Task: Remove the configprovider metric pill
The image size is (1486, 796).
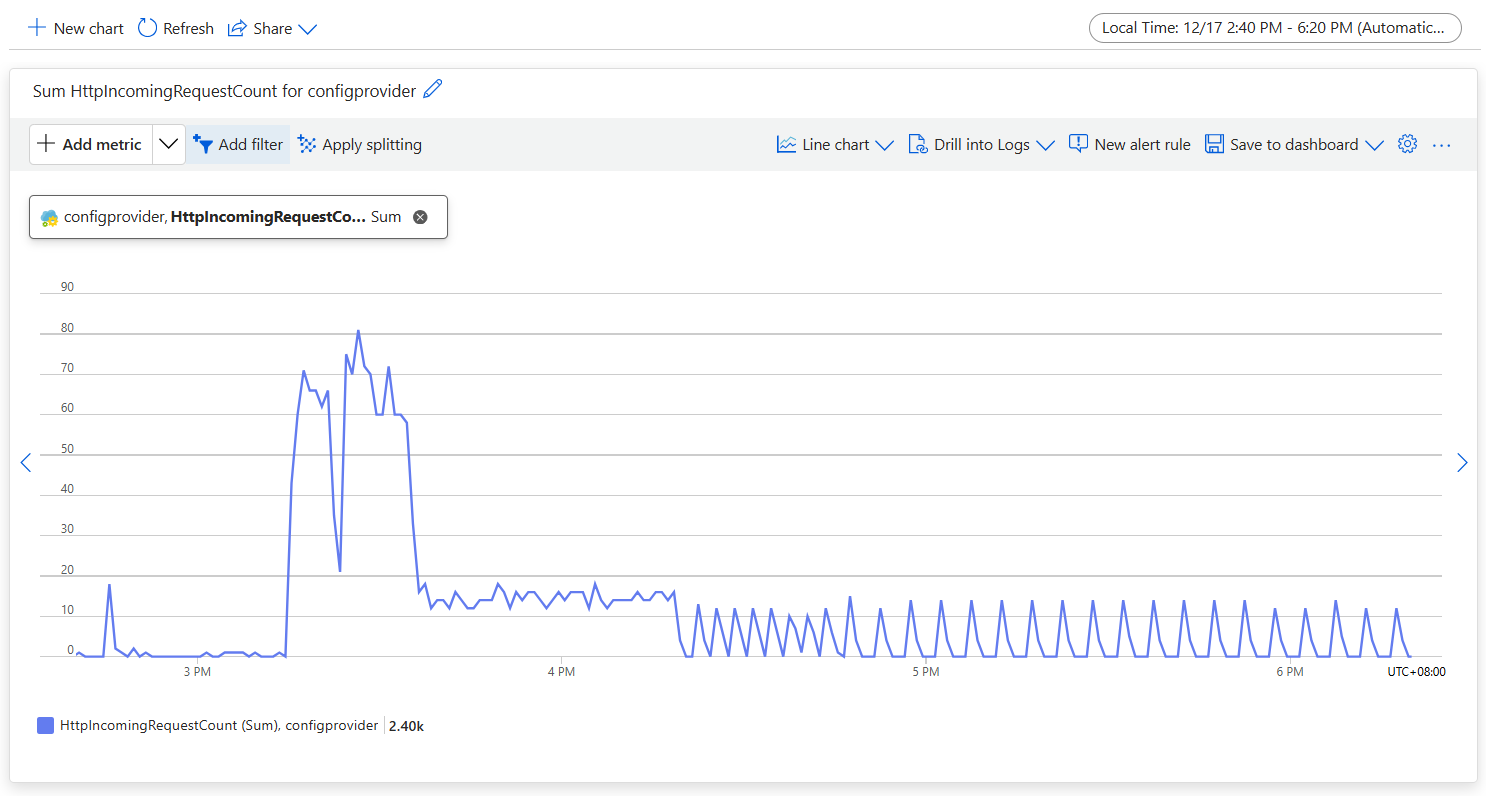Action: point(420,217)
